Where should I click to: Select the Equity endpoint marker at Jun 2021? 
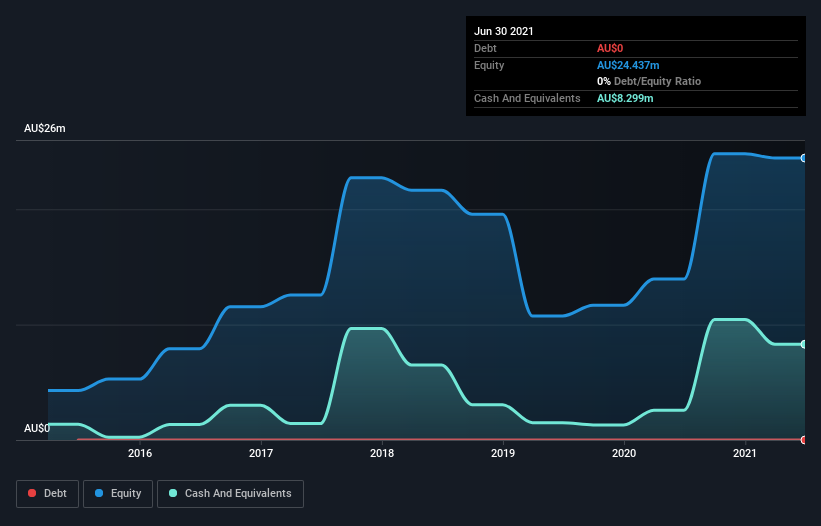pos(804,158)
